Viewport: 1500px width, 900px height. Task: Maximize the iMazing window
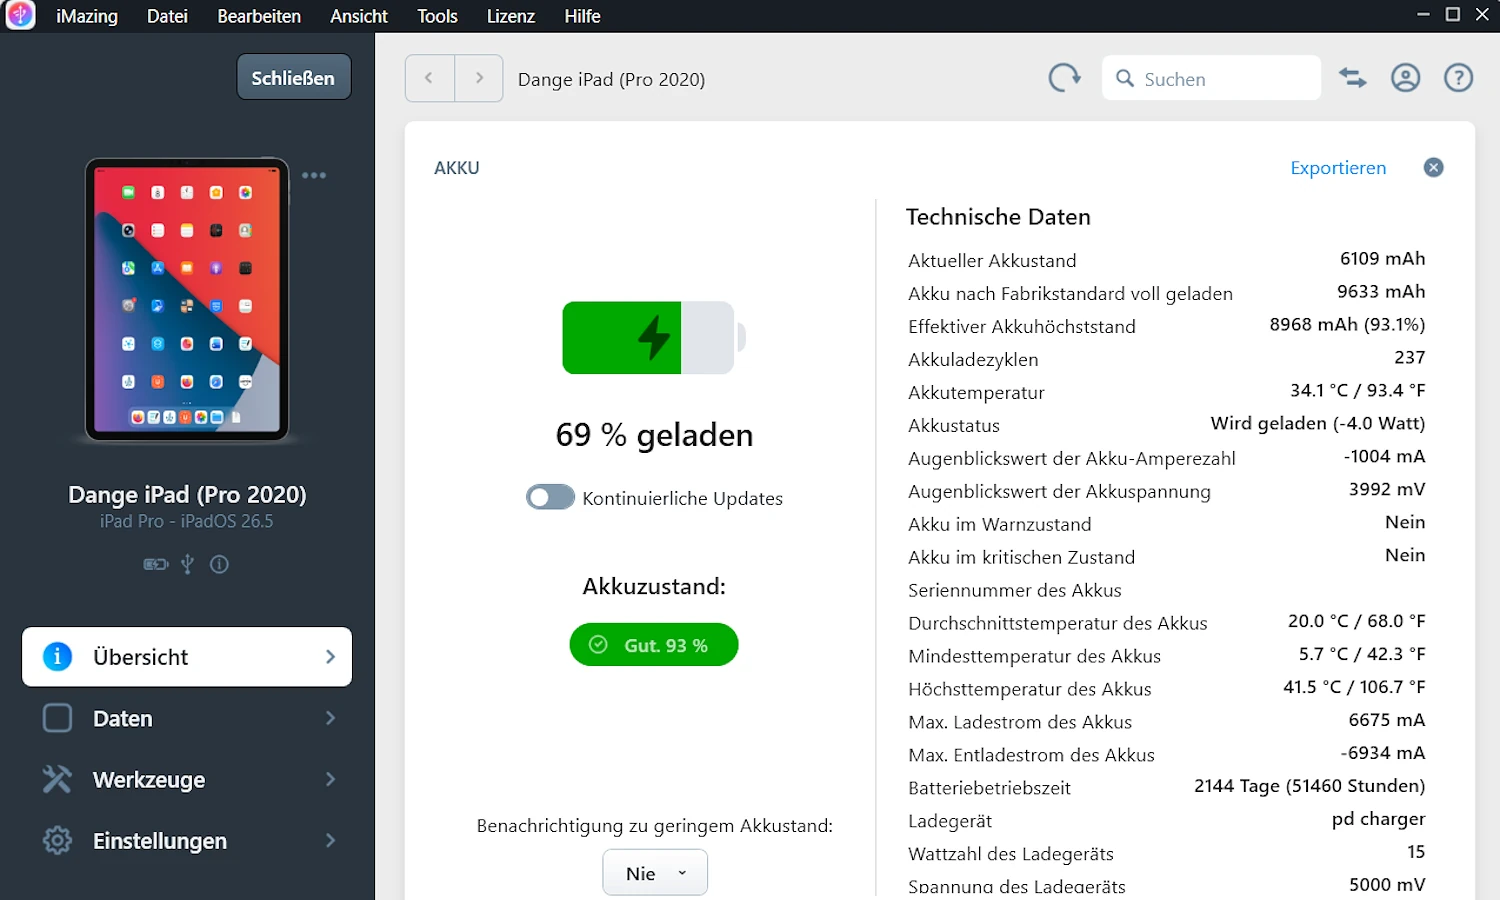pos(1453,14)
